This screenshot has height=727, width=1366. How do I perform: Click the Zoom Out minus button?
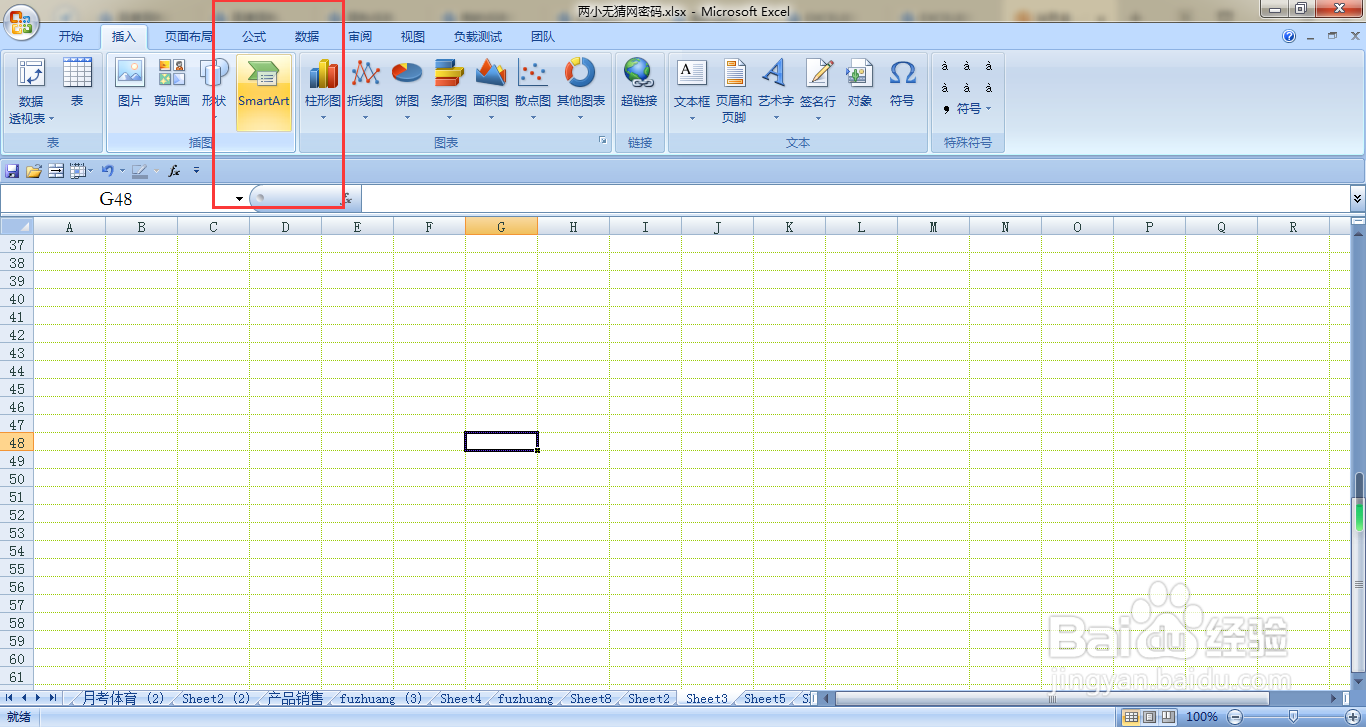[x=1235, y=717]
